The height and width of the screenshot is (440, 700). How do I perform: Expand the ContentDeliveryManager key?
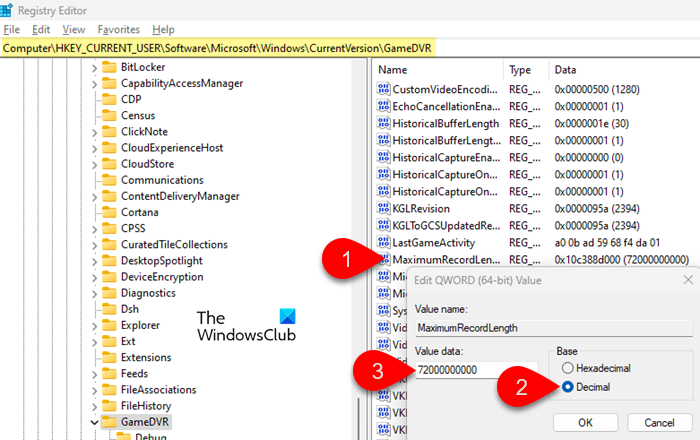[x=94, y=197]
